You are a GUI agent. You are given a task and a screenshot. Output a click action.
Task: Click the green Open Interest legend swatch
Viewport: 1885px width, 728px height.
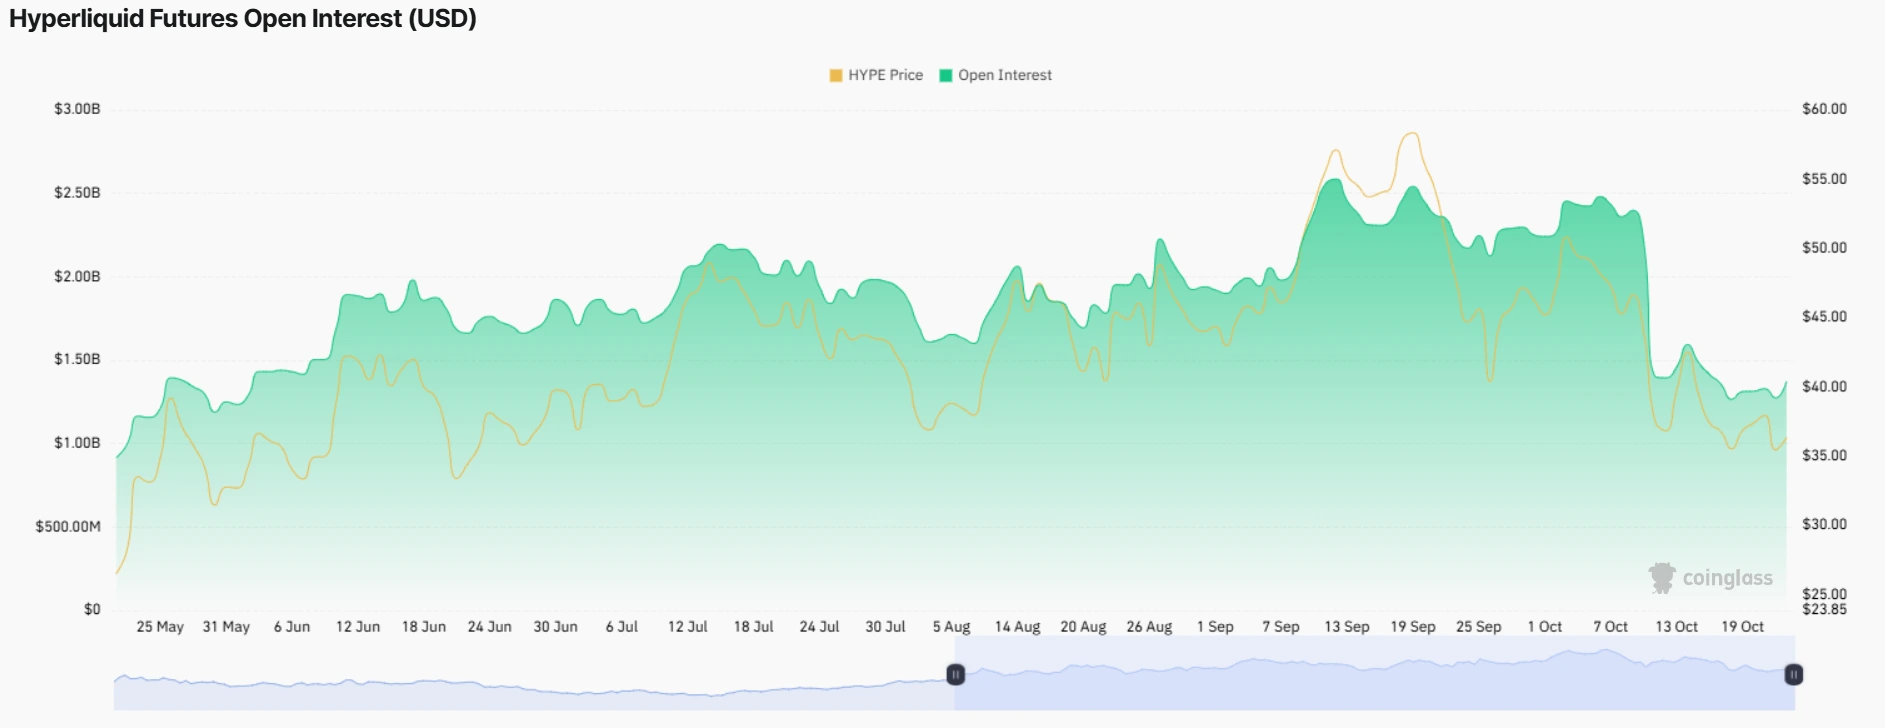946,76
